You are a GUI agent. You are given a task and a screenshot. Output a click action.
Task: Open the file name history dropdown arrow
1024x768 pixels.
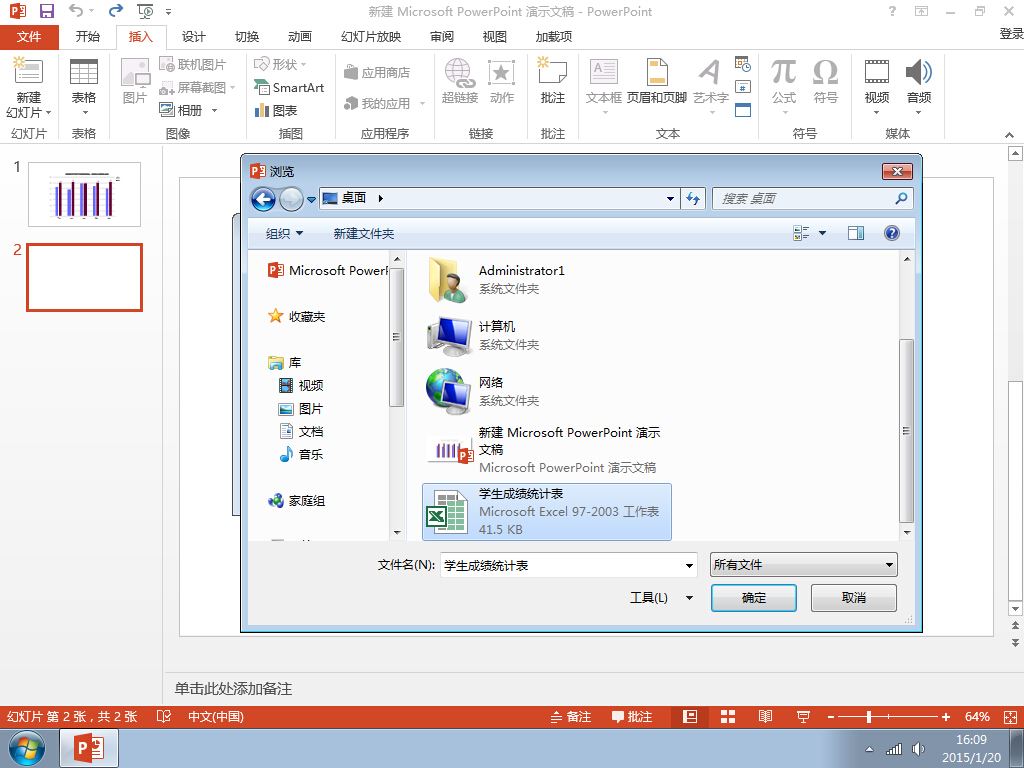689,566
